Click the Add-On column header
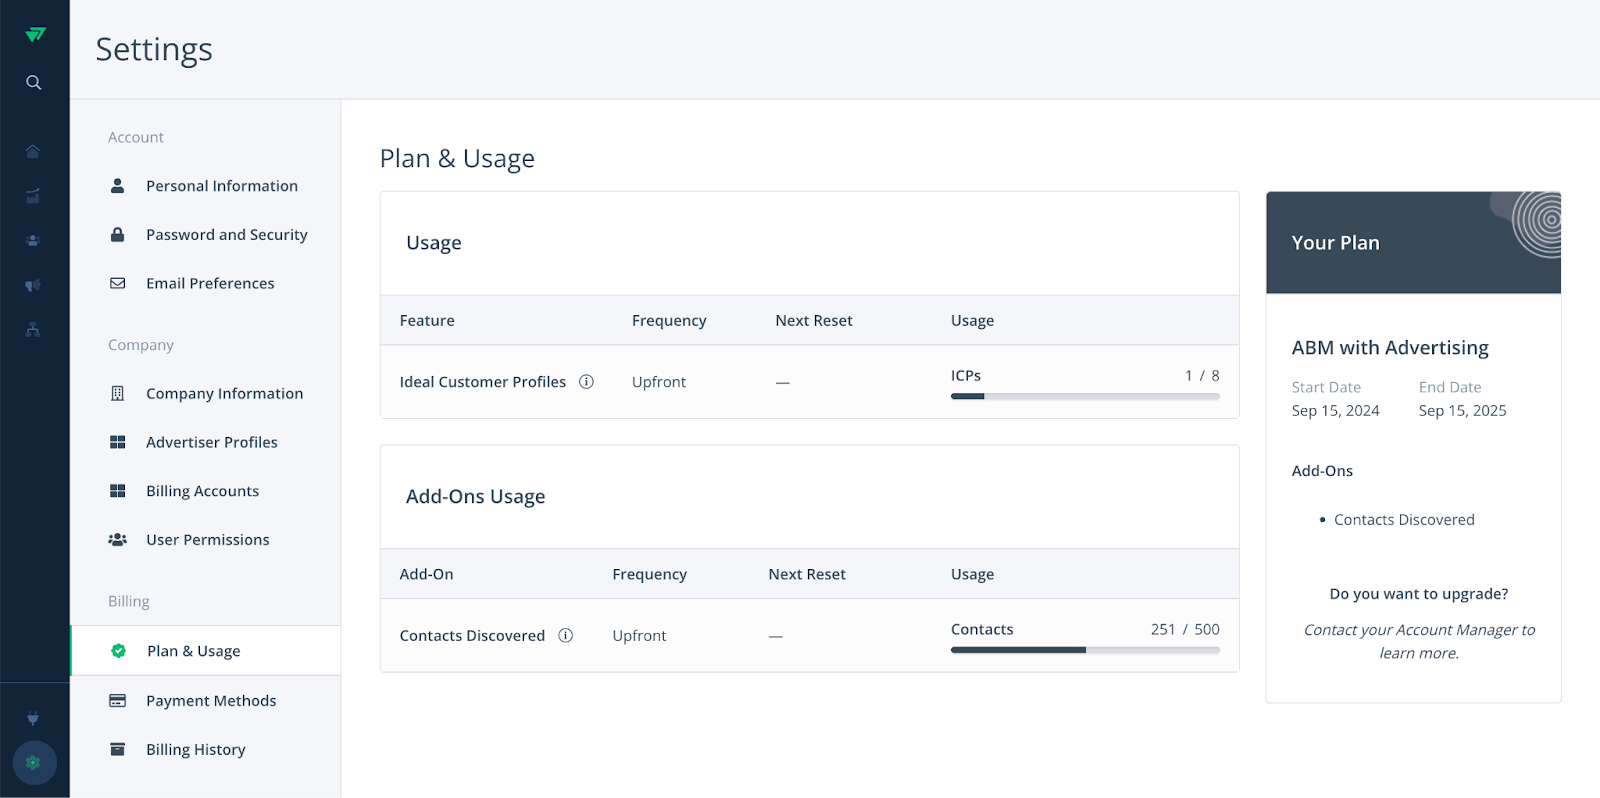This screenshot has height=798, width=1600. coord(426,574)
